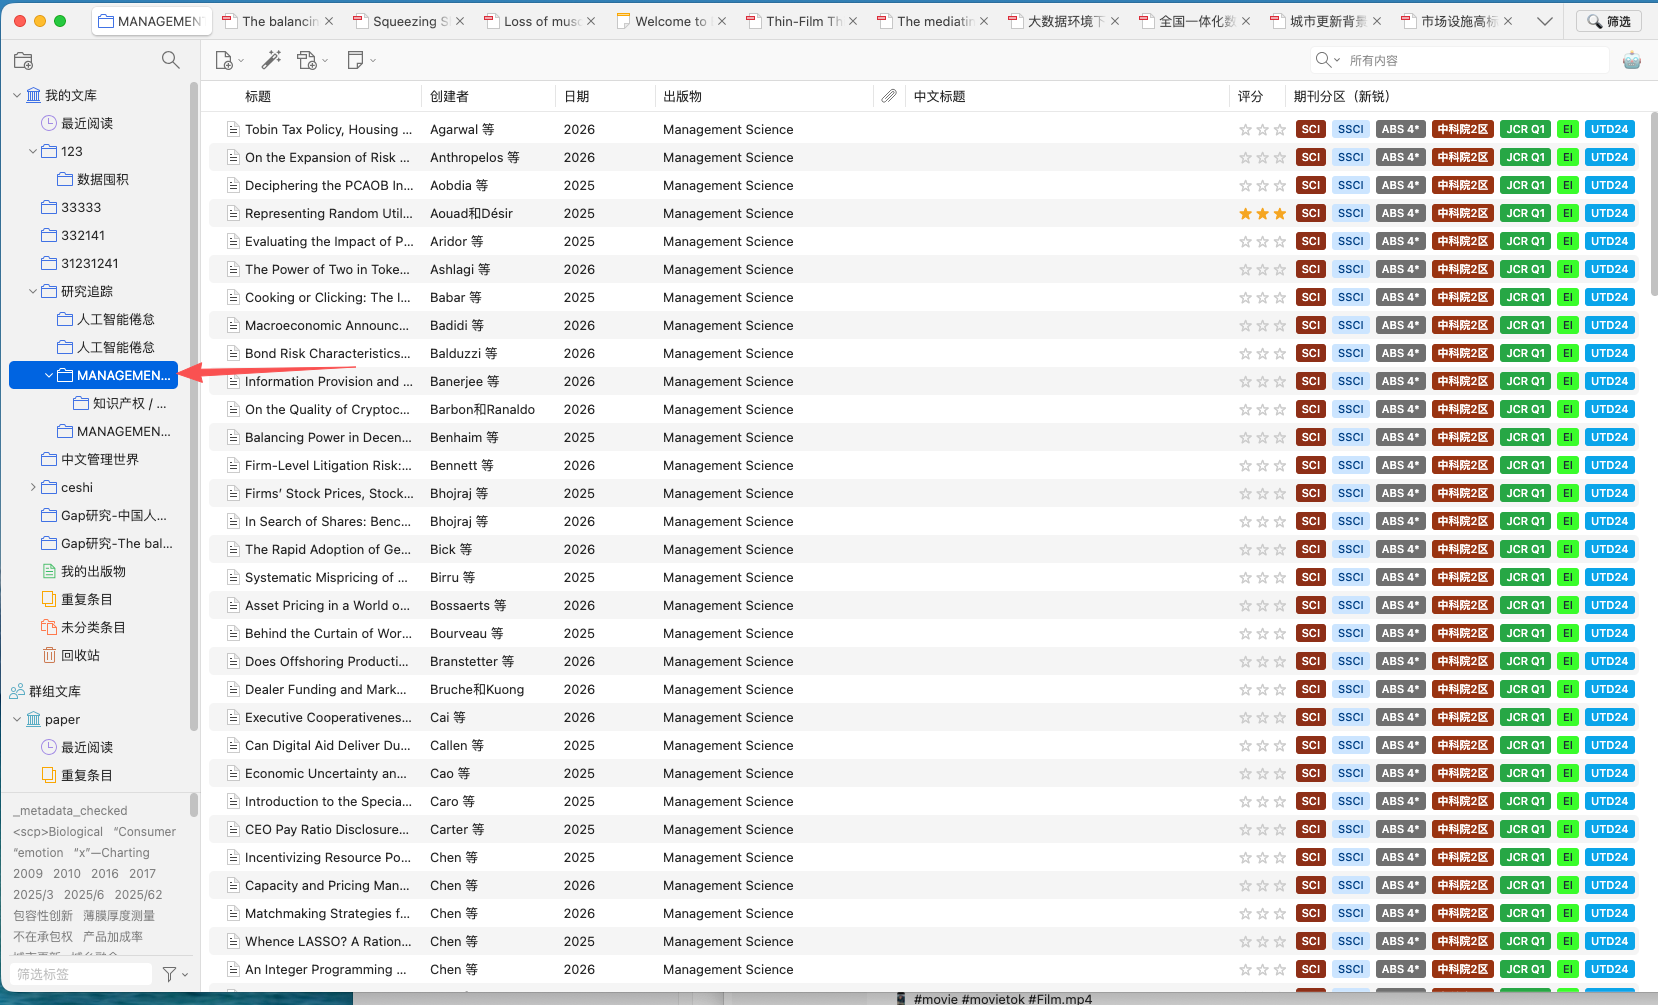Click the new note icon

(x=355, y=61)
